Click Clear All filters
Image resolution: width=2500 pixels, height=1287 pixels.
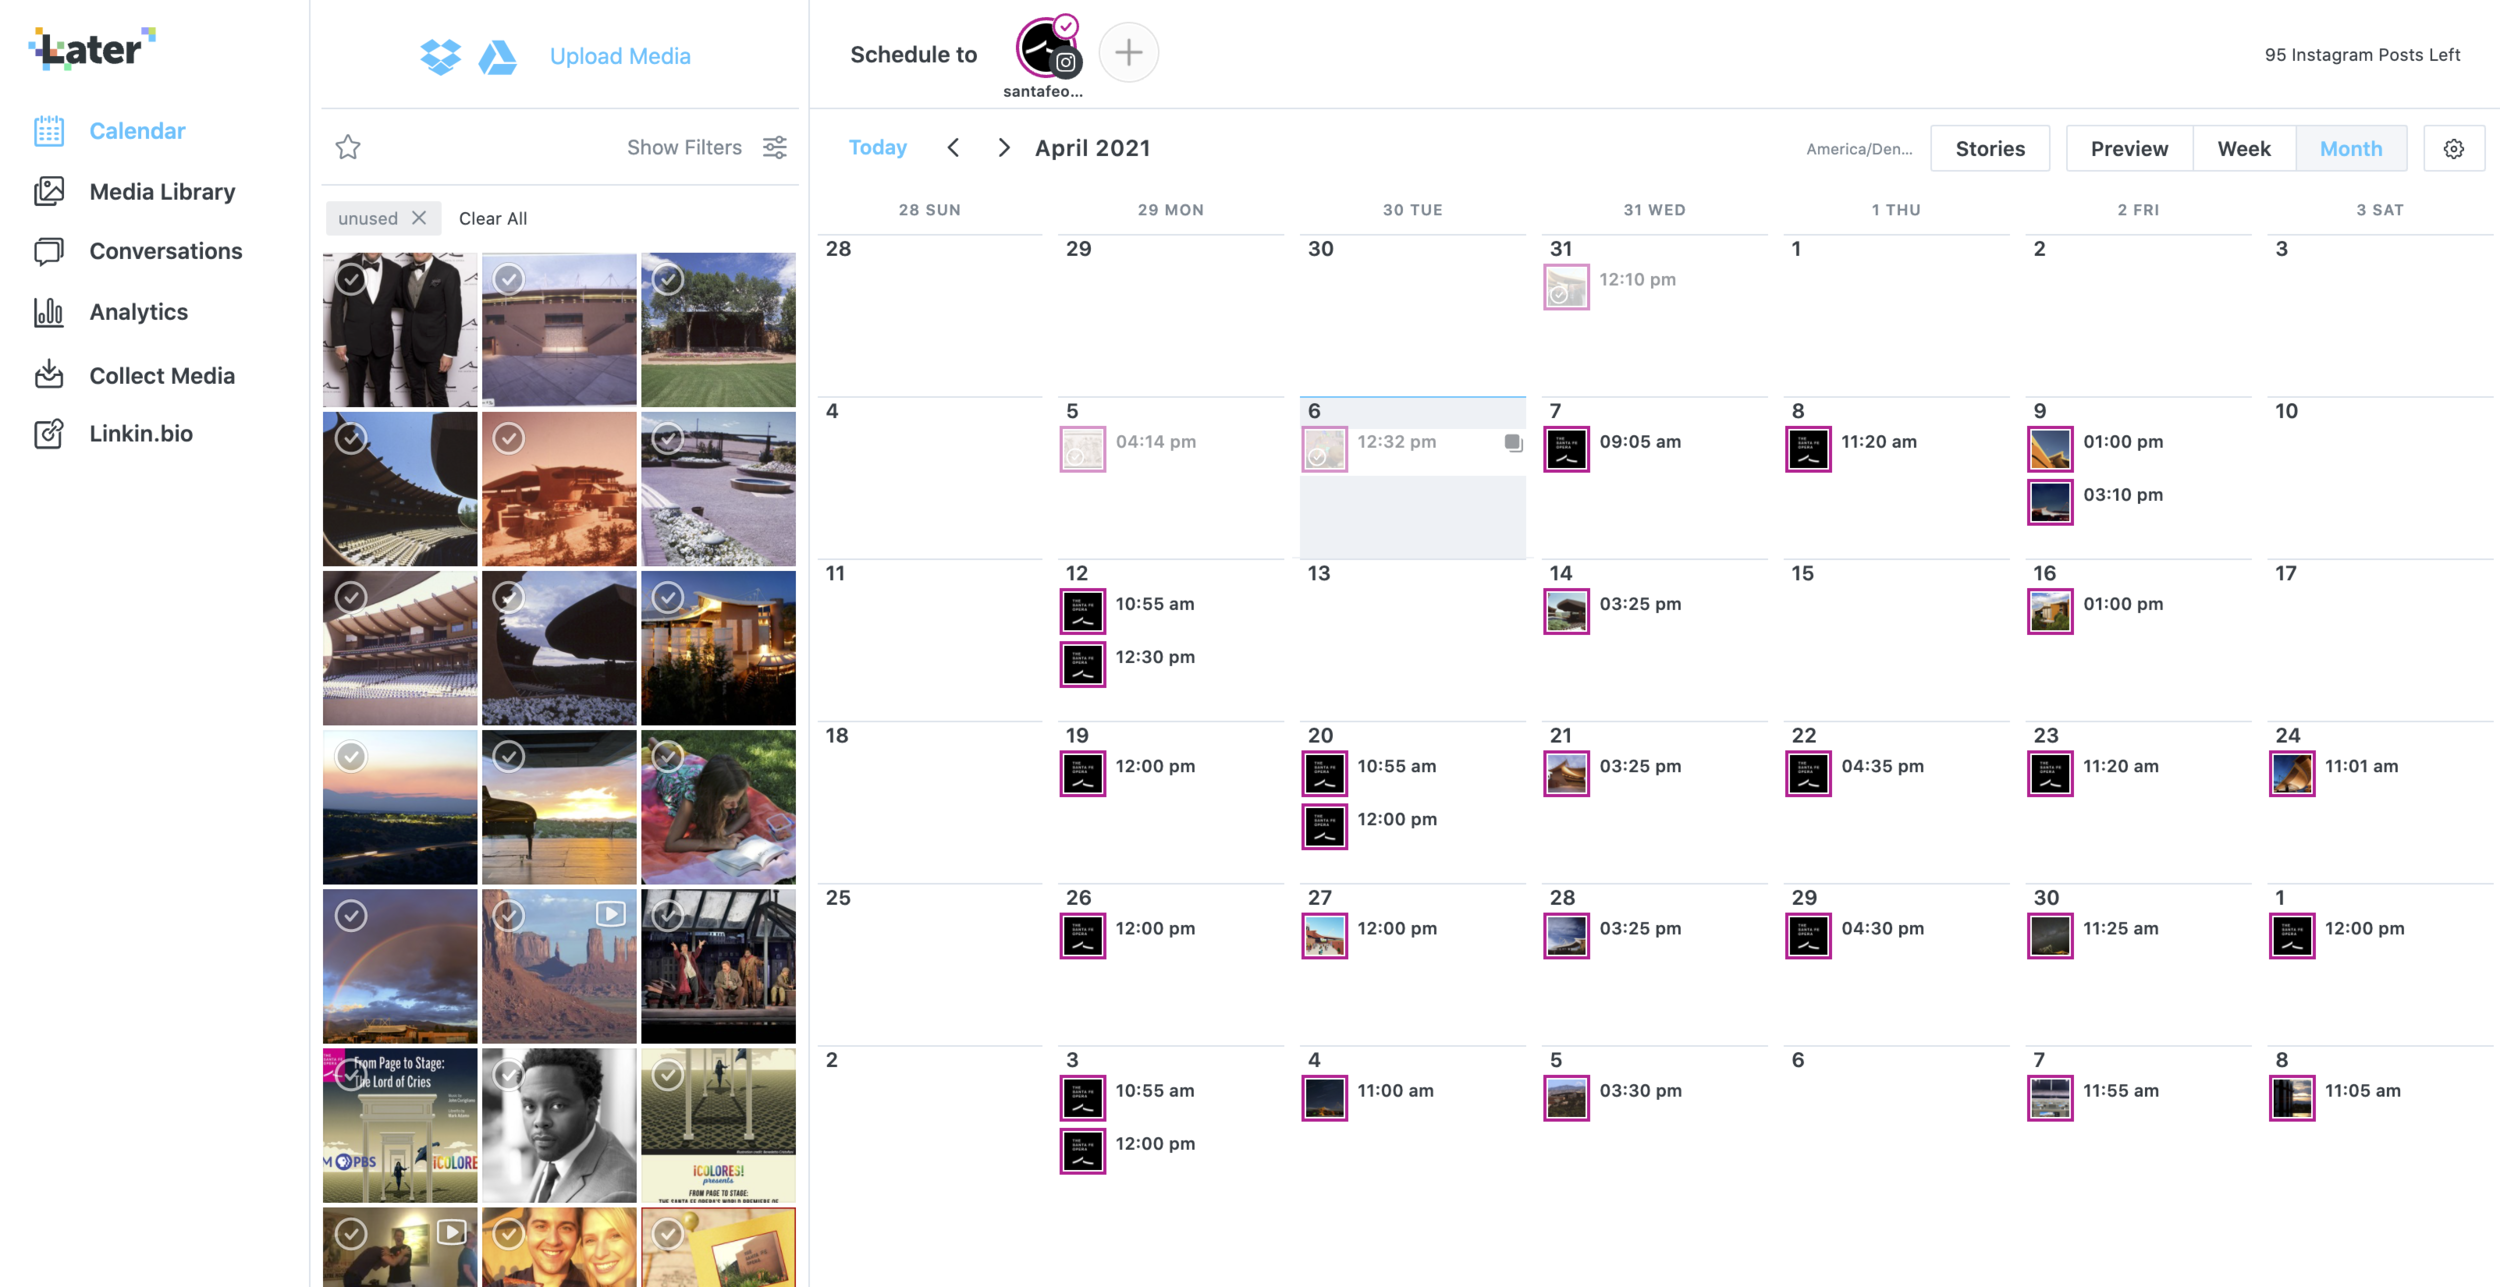point(492,218)
